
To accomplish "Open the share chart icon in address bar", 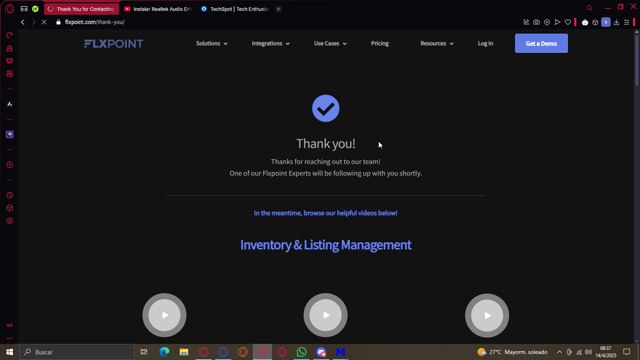I will point(526,22).
